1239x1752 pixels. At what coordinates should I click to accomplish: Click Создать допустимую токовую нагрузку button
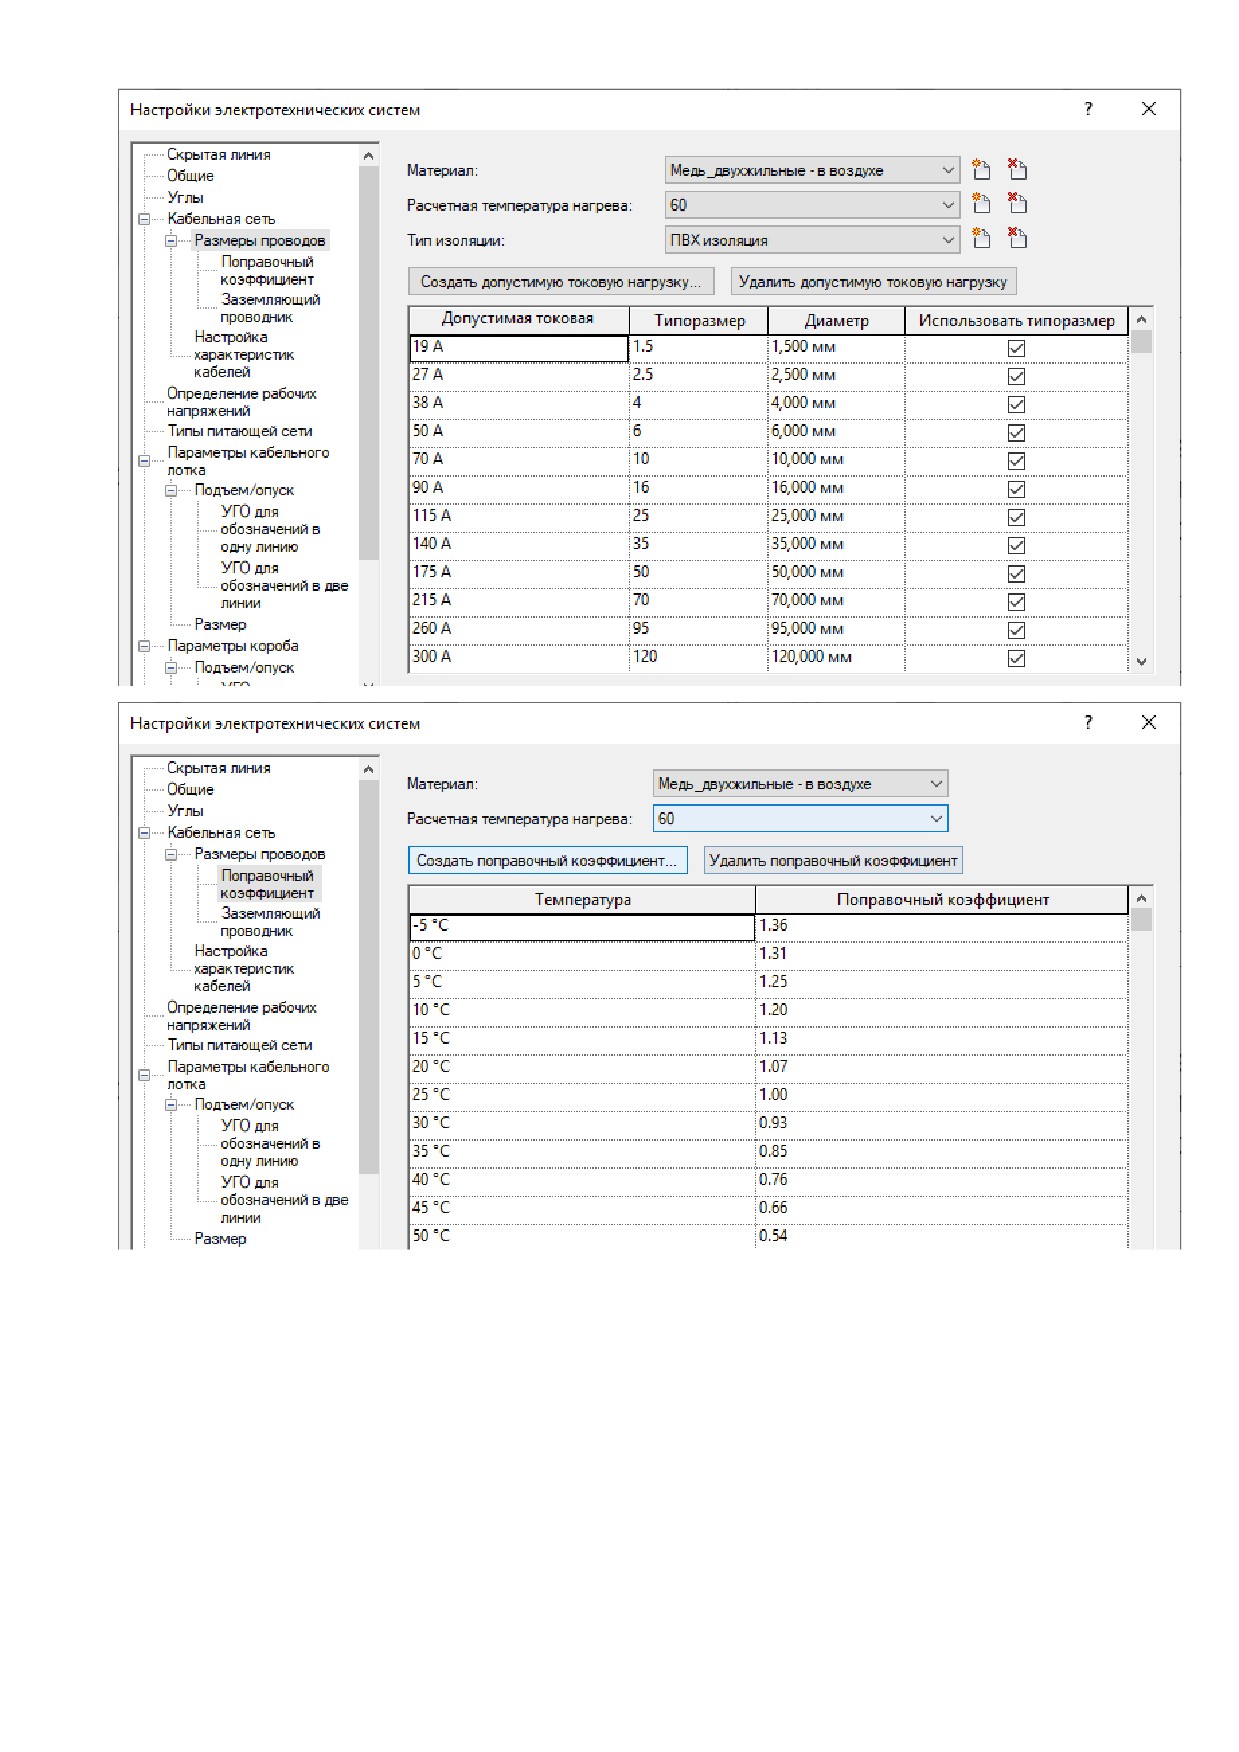tap(561, 282)
